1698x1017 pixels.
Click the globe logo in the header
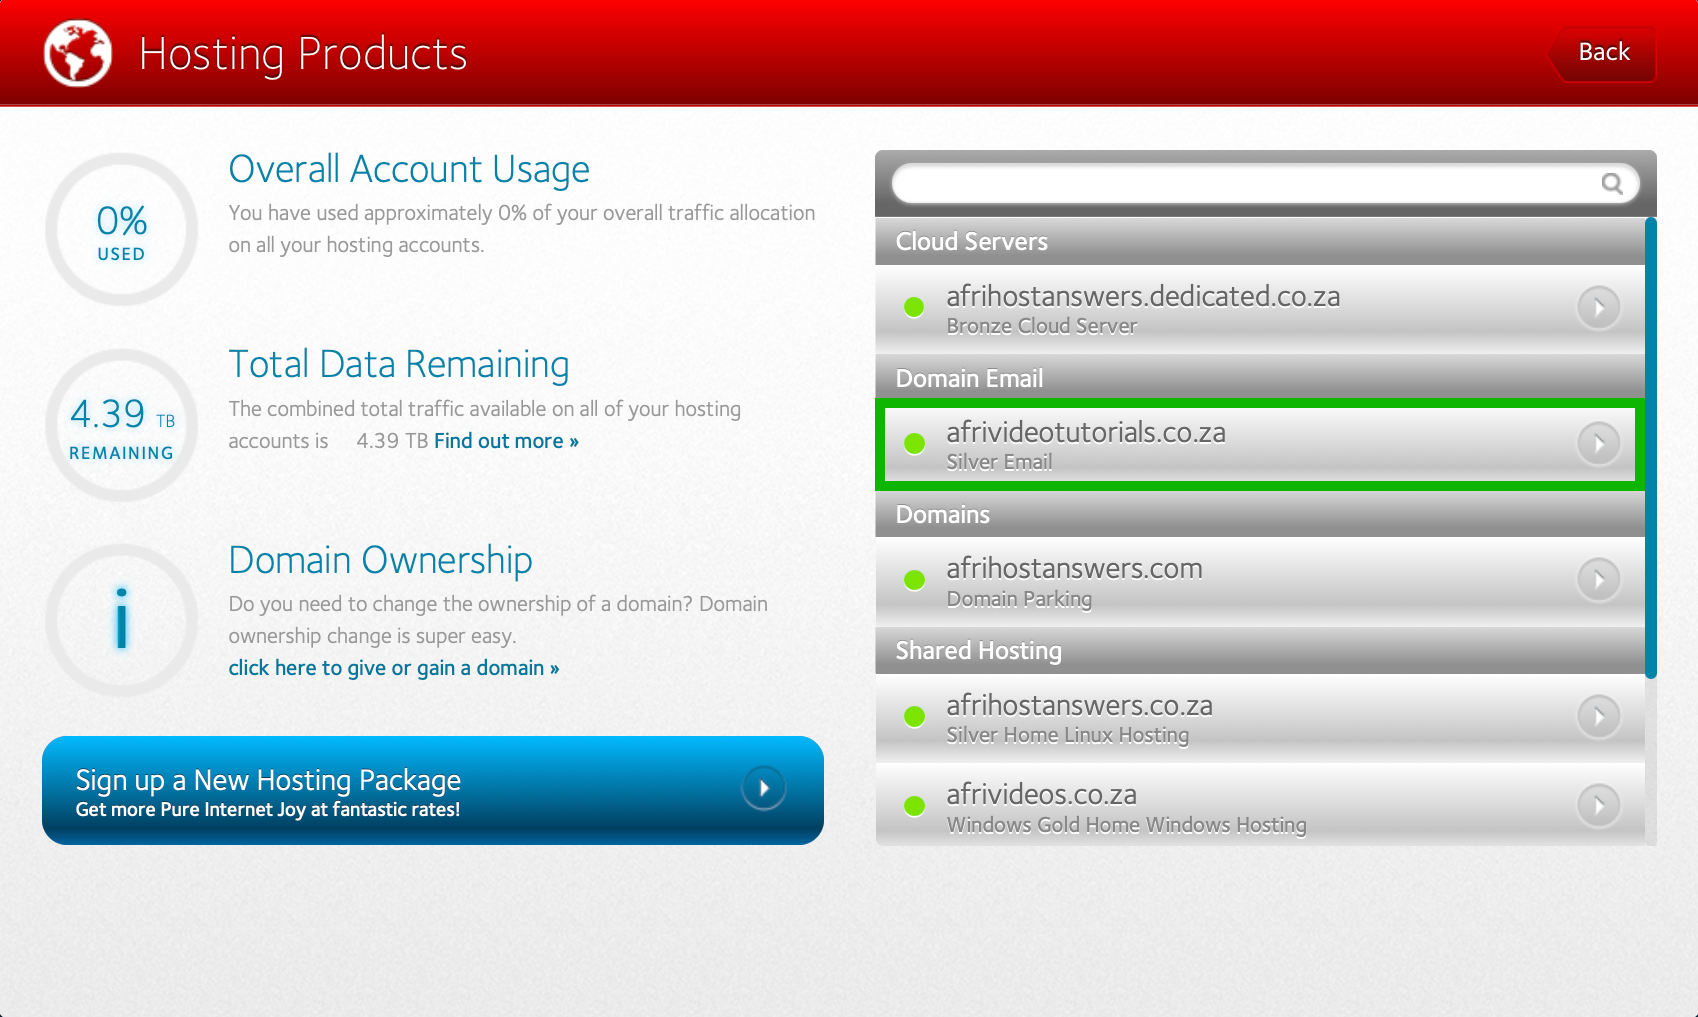[78, 53]
